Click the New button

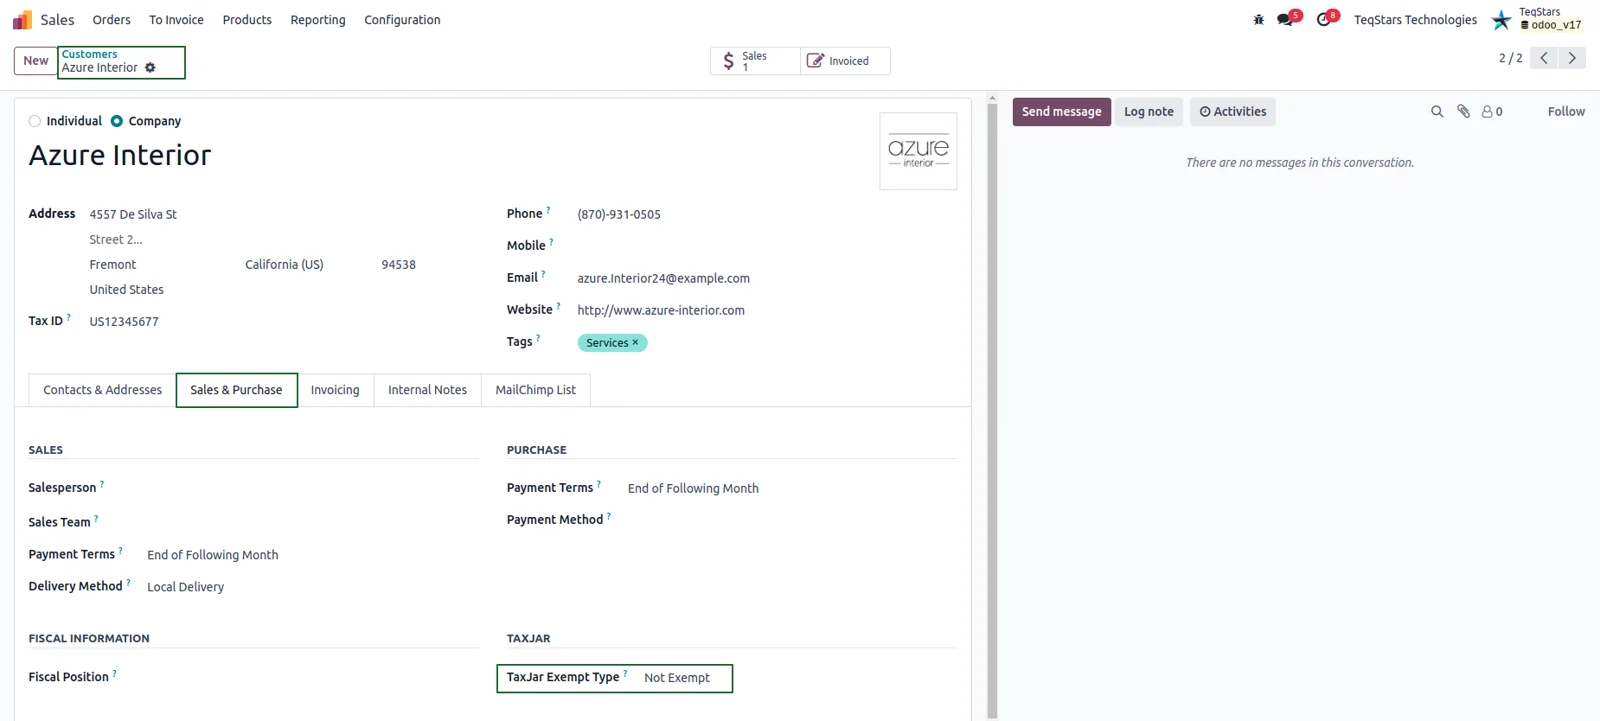[x=36, y=61]
